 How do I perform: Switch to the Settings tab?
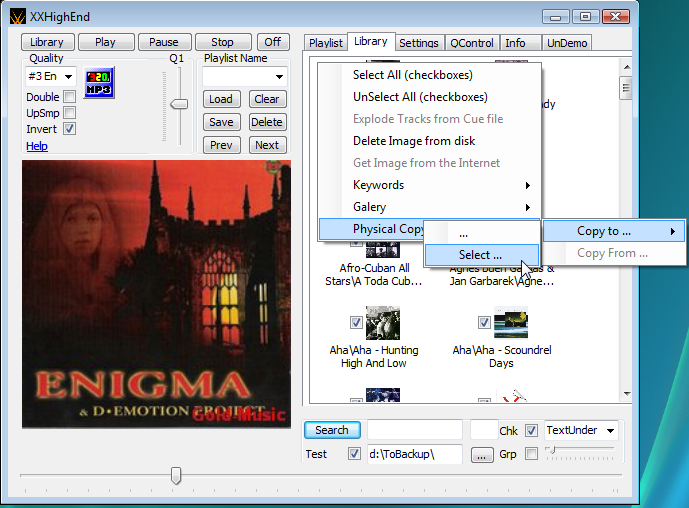(x=419, y=43)
